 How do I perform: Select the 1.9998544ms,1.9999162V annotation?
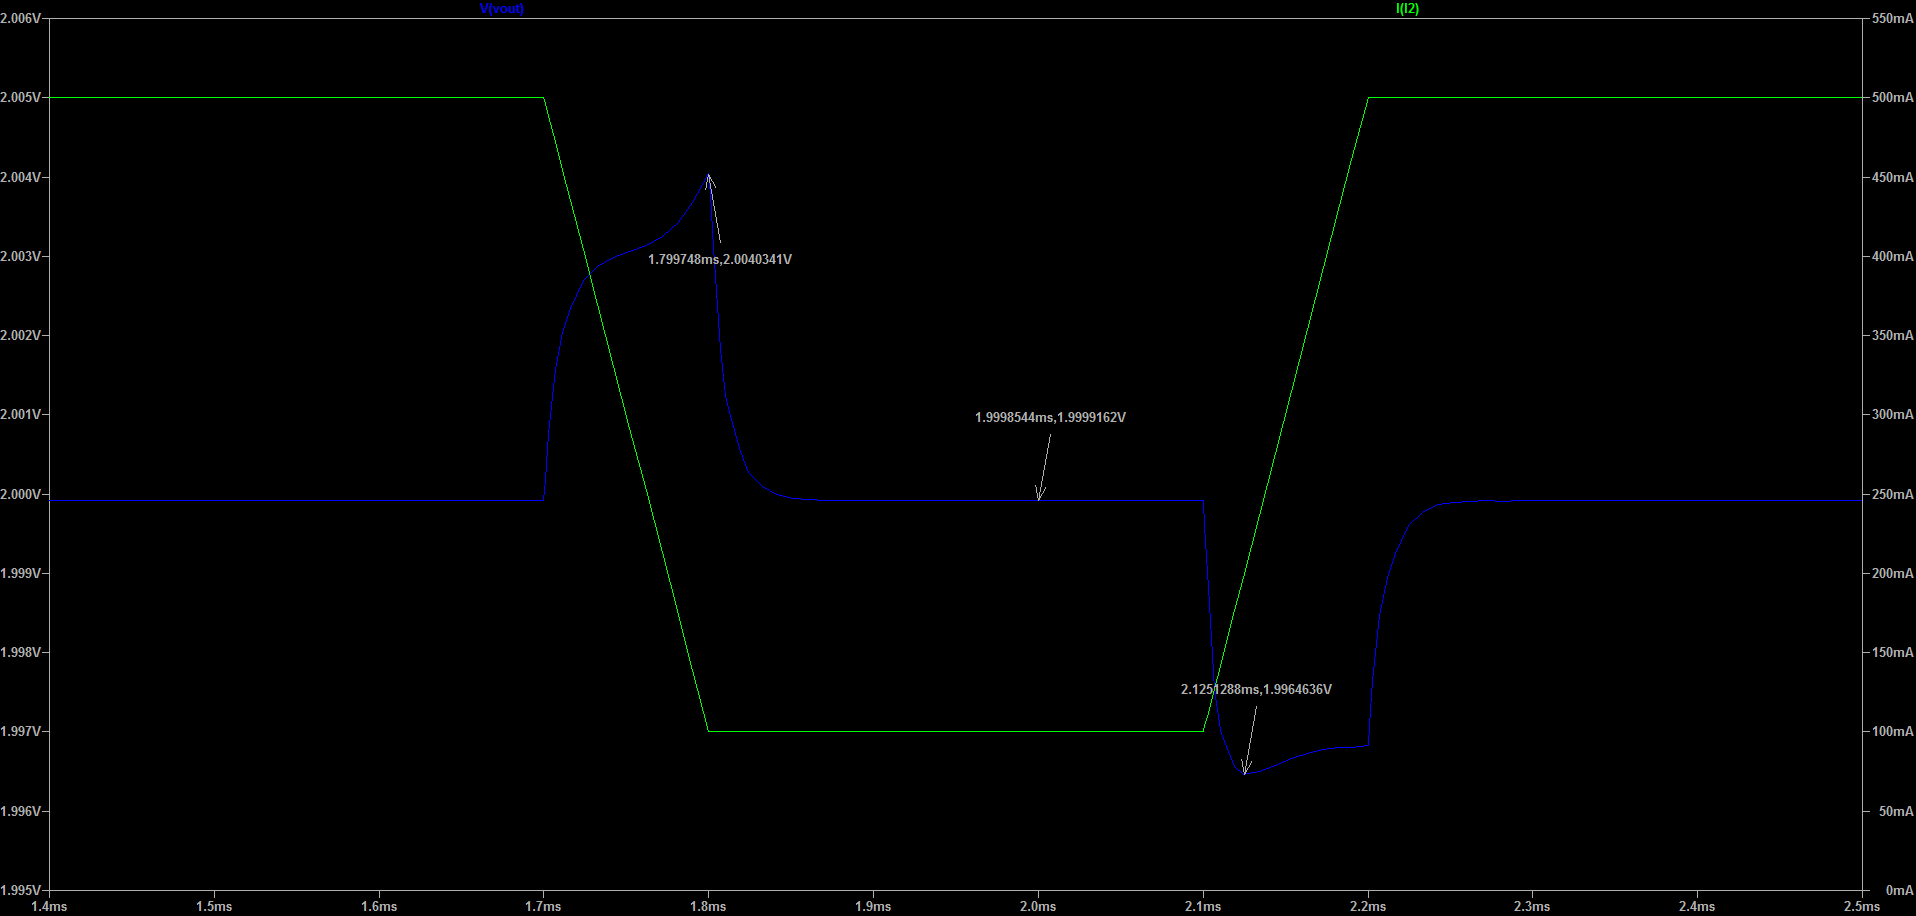tap(1050, 417)
